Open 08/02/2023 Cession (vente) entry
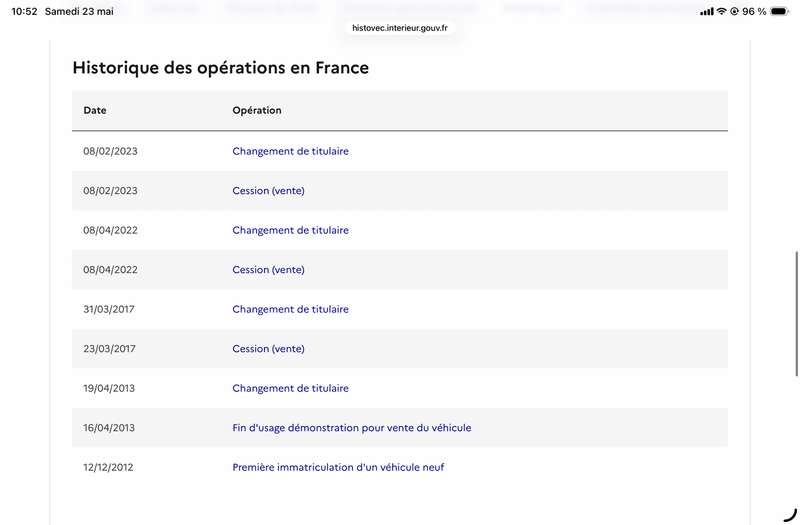The image size is (800, 525). tap(268, 190)
